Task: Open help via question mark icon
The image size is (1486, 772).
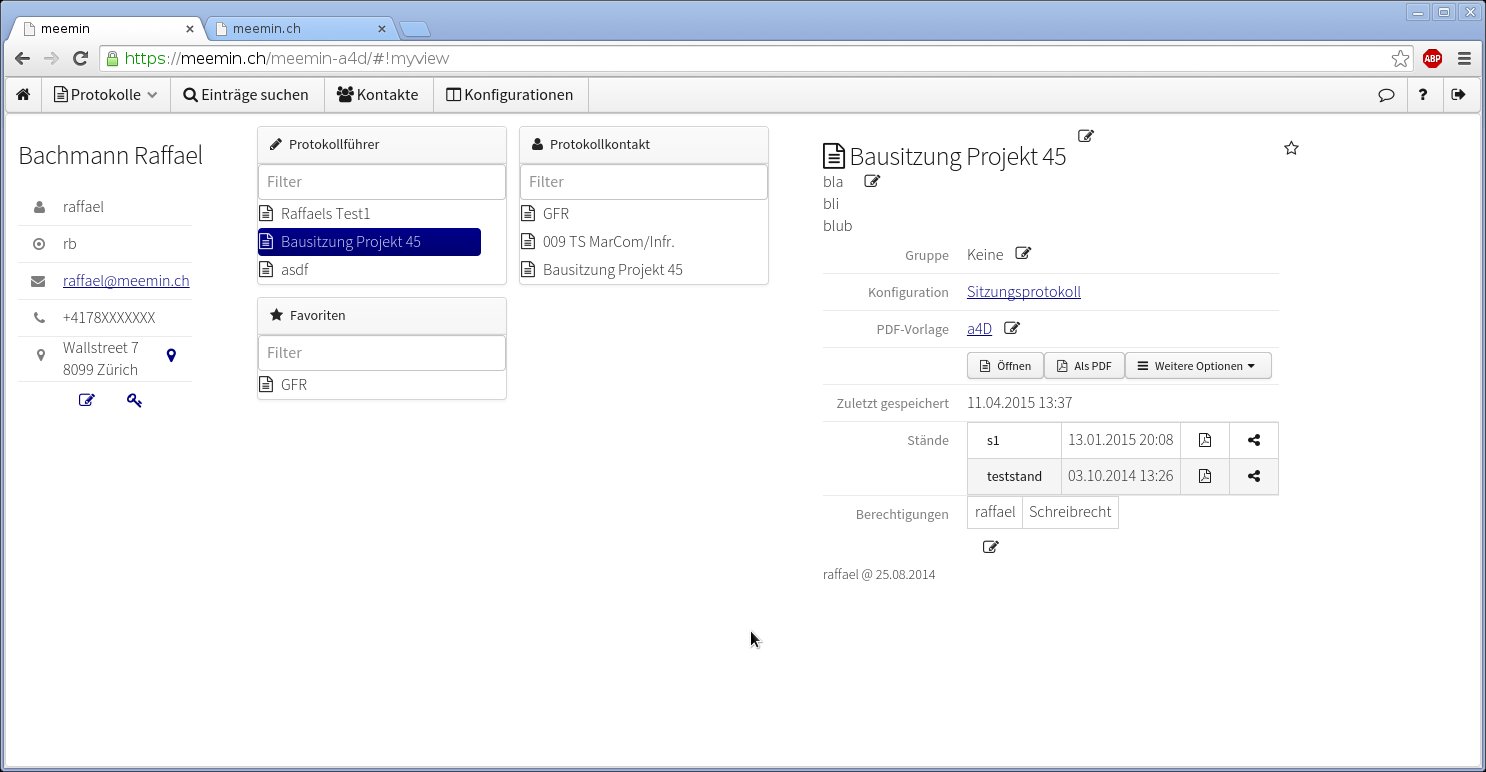Action: point(1423,95)
